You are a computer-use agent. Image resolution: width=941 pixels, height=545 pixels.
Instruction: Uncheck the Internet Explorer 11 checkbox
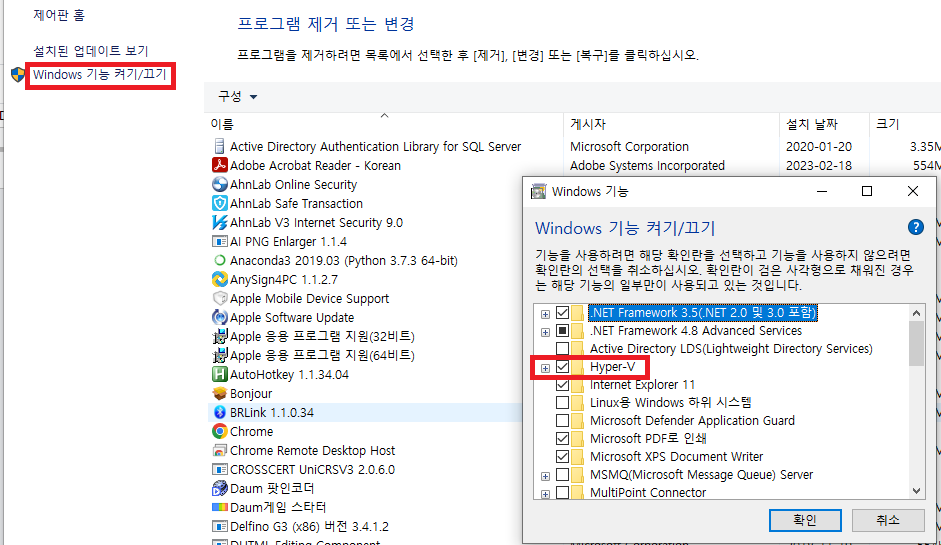[562, 385]
